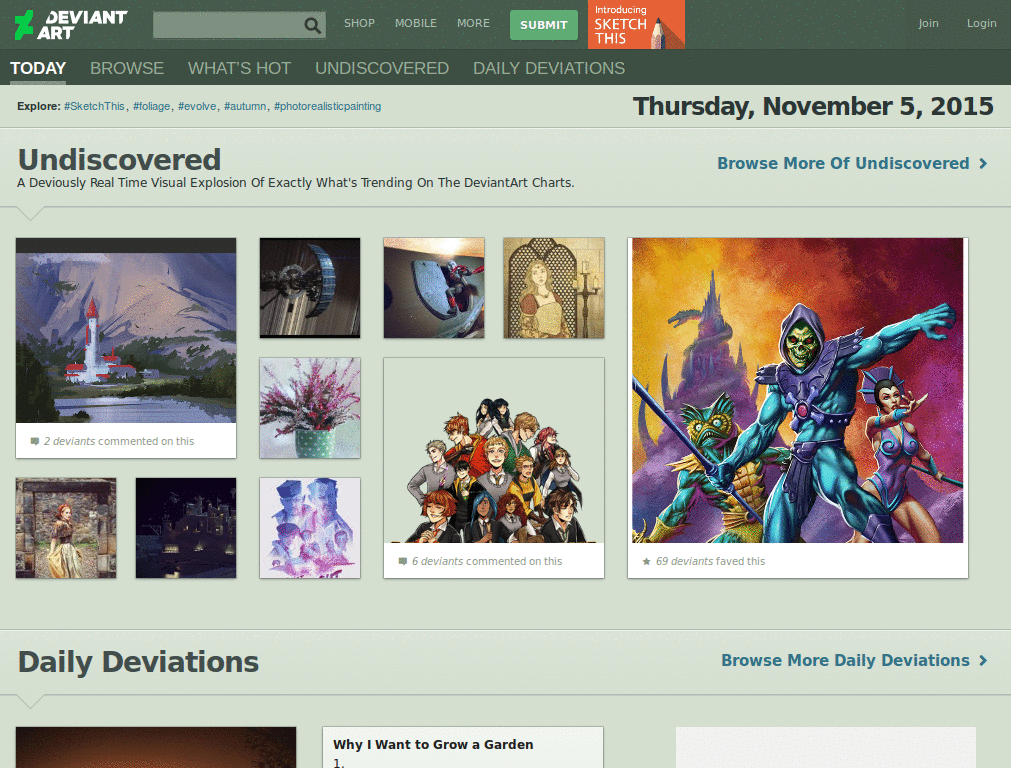
Task: Click Browse More Of Undiscovered link
Action: pyautogui.click(x=842, y=163)
